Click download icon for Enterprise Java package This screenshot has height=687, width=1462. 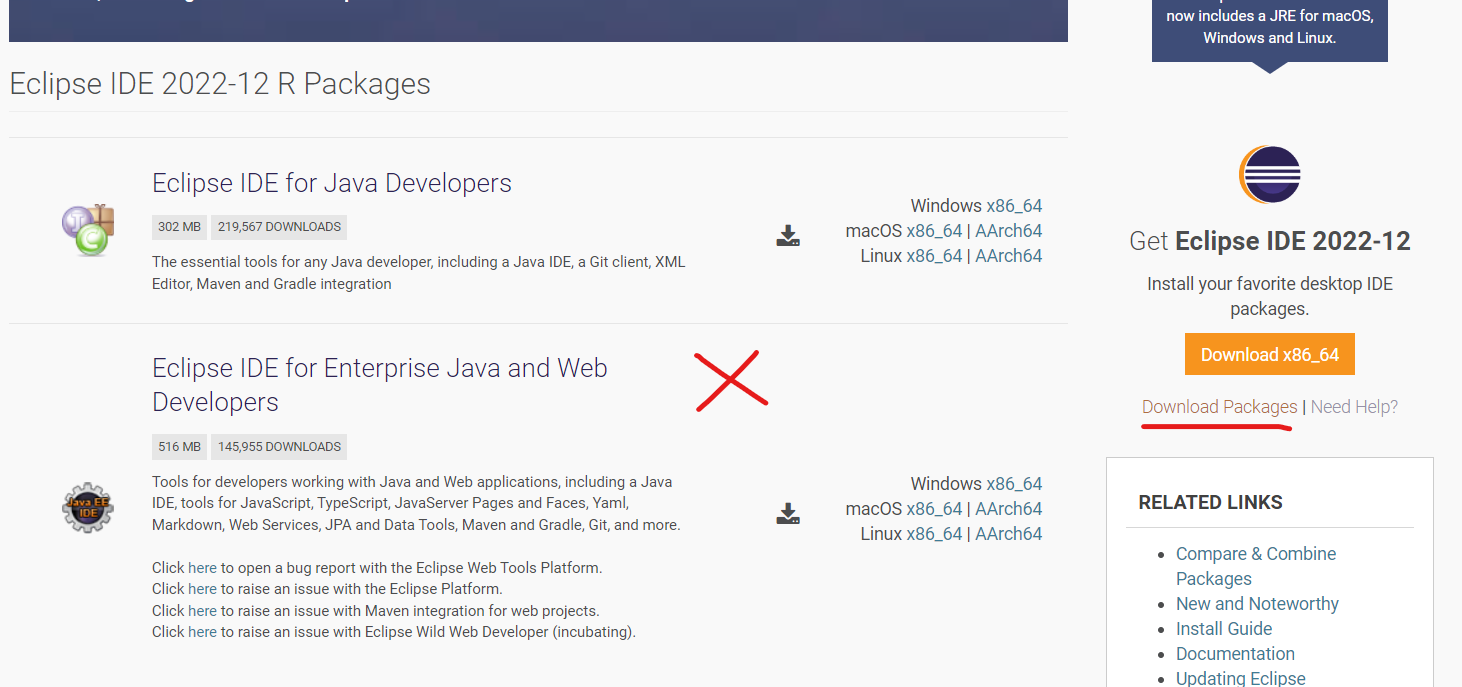pos(788,514)
